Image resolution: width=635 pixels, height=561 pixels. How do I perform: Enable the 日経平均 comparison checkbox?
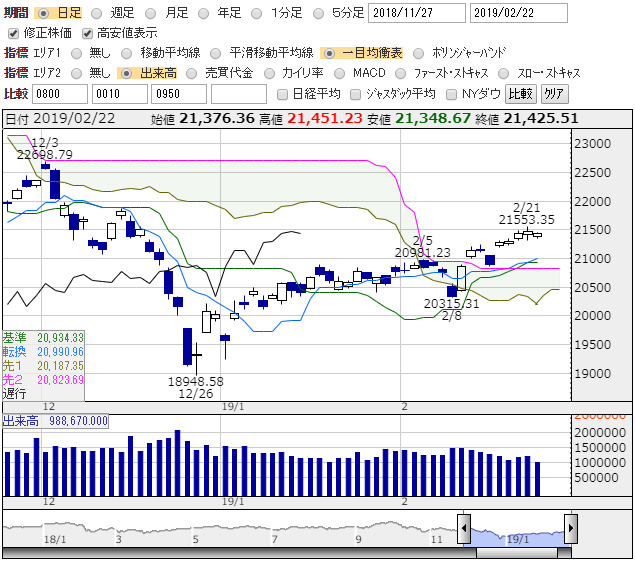pyautogui.click(x=282, y=94)
